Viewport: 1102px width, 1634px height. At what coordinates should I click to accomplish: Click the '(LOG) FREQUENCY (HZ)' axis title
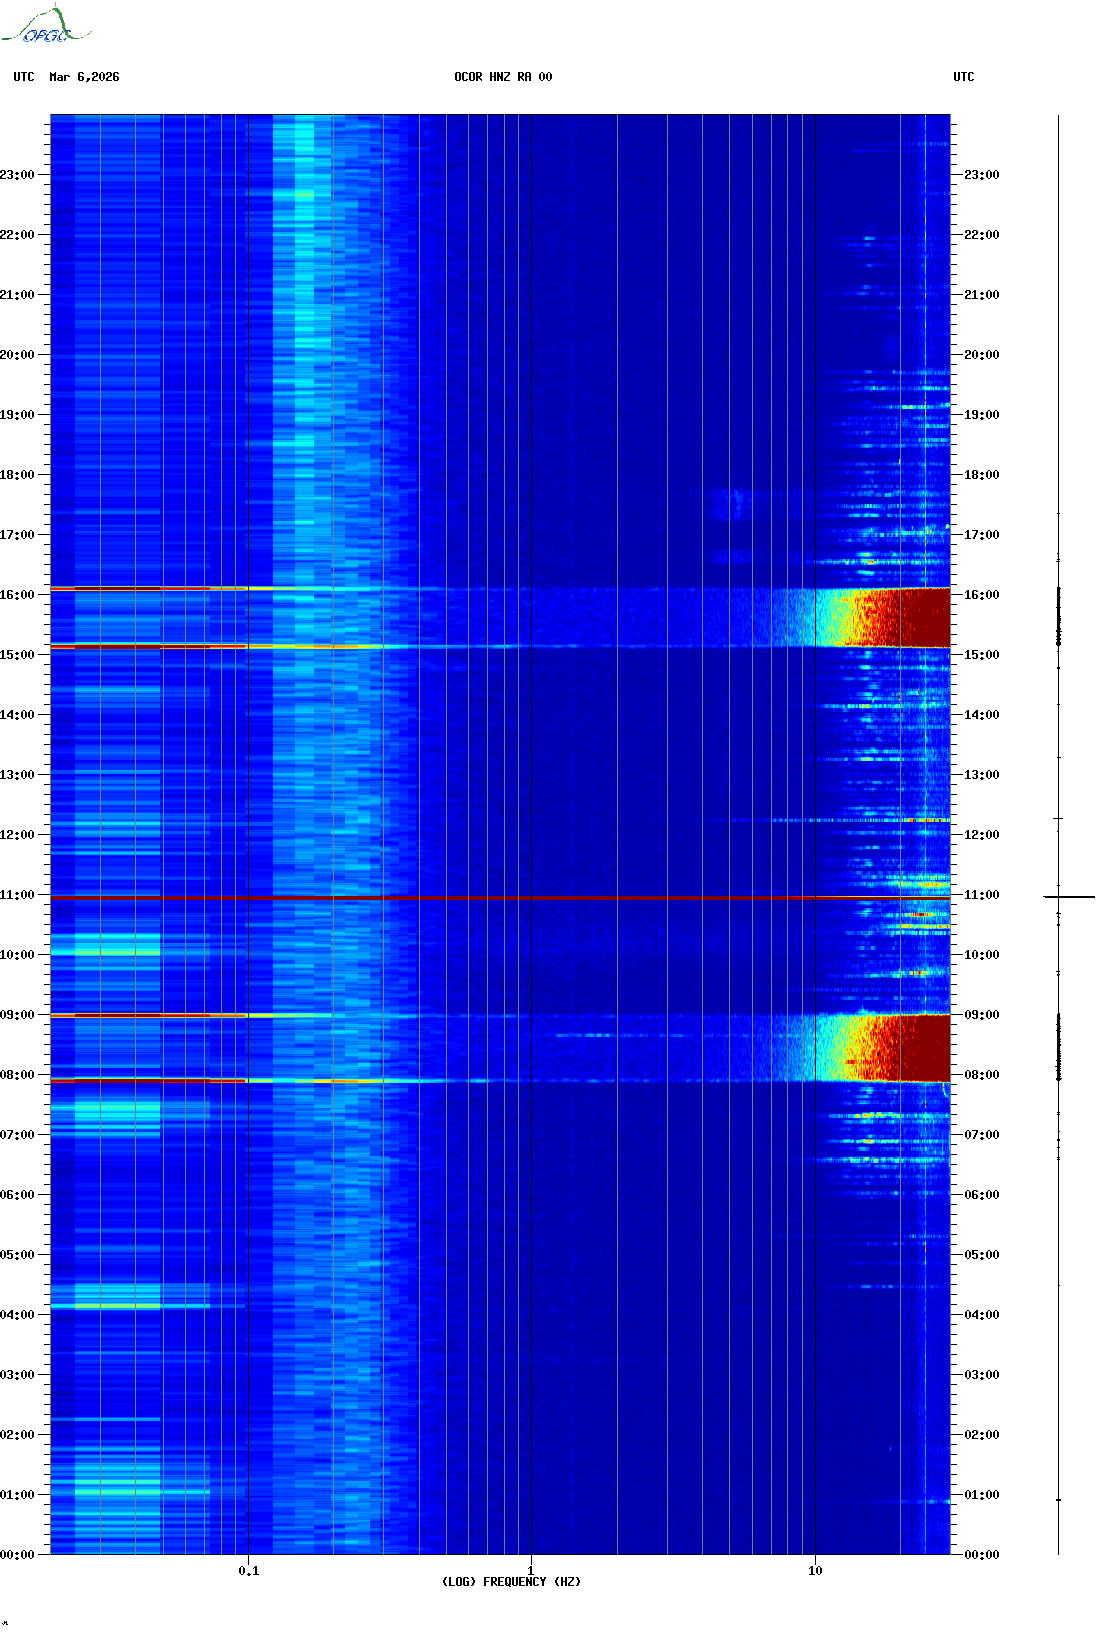(x=511, y=1582)
